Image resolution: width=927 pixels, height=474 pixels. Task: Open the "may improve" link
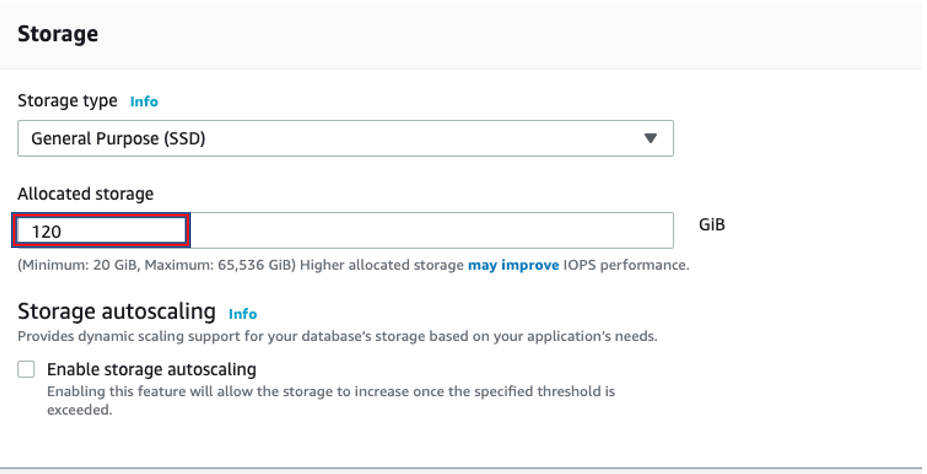click(x=513, y=265)
